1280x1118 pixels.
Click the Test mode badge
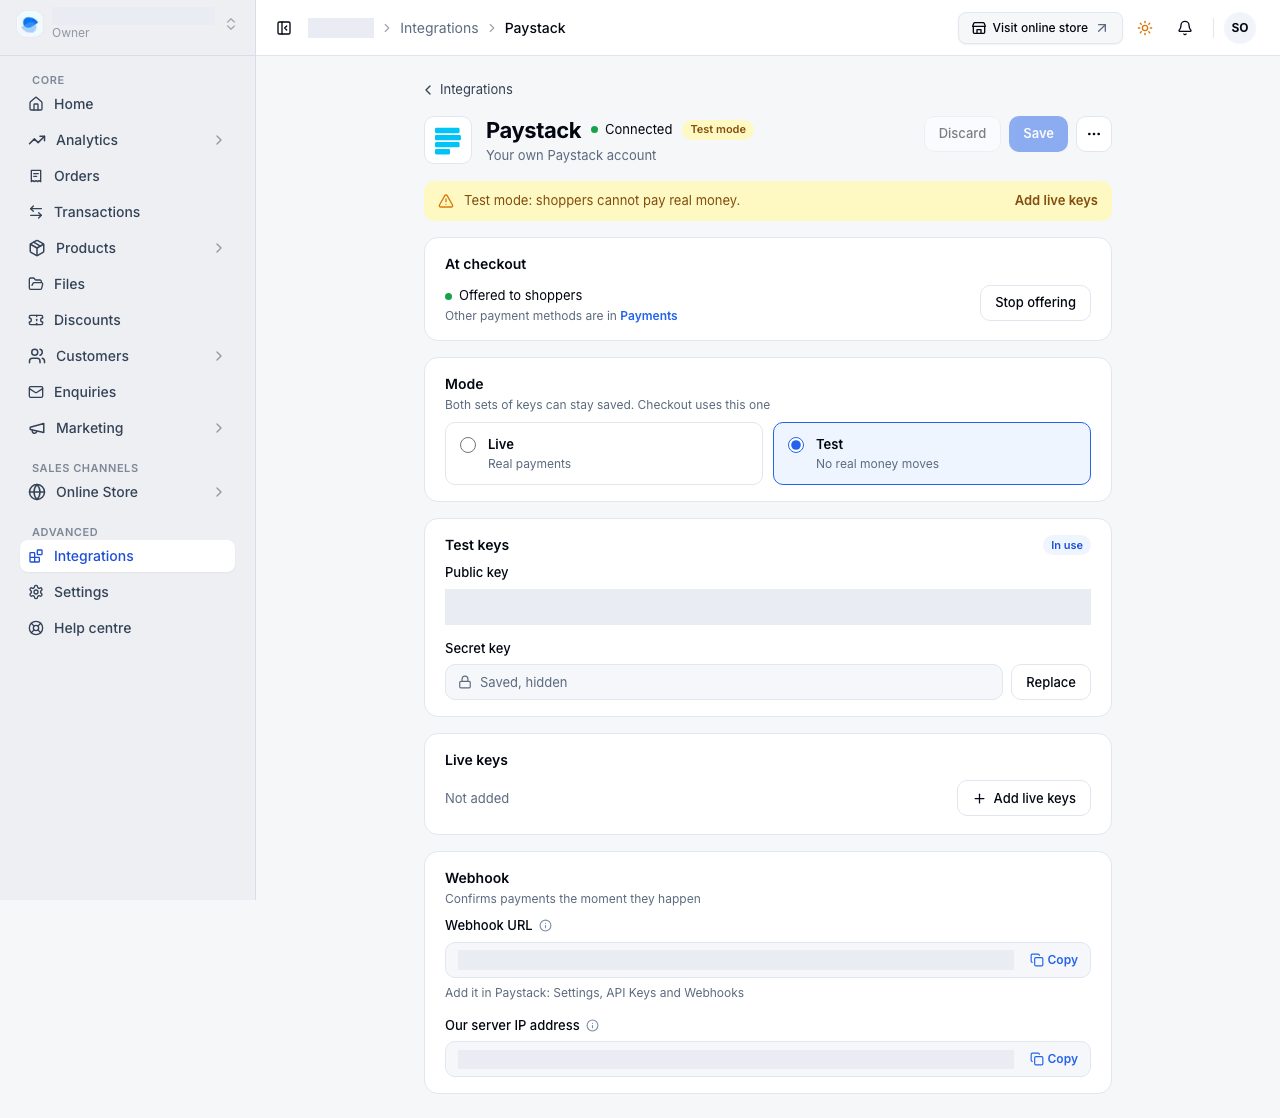click(718, 129)
